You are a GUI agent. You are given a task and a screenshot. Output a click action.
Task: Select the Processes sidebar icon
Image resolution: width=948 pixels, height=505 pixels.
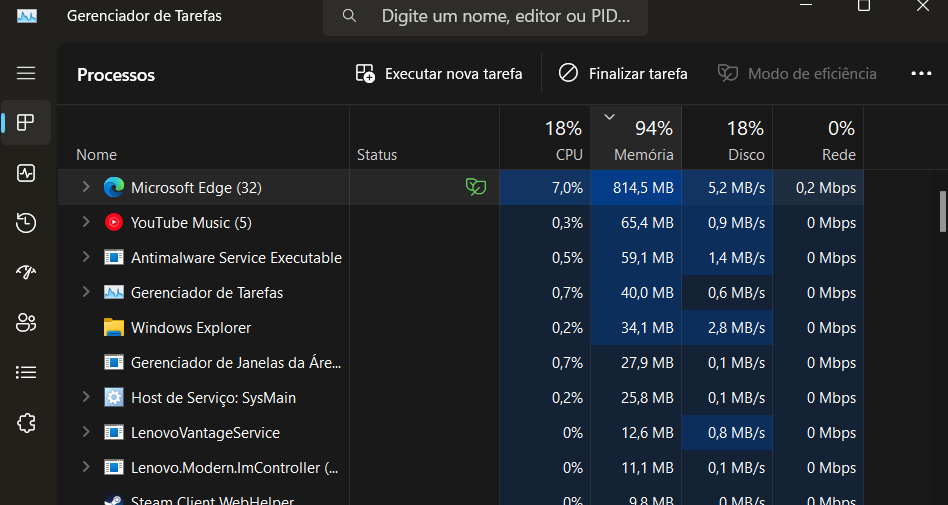pos(26,123)
